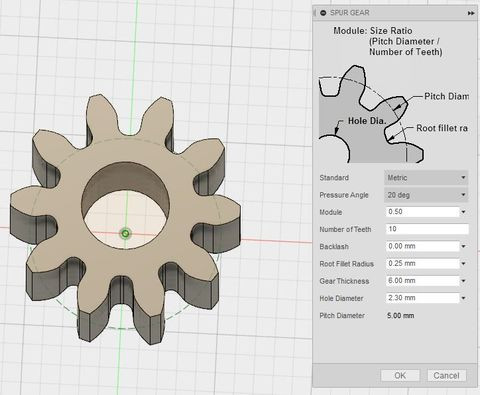The height and width of the screenshot is (395, 480).
Task: Expand the Root Fillet Radius dropdown arrow
Action: coord(463,264)
